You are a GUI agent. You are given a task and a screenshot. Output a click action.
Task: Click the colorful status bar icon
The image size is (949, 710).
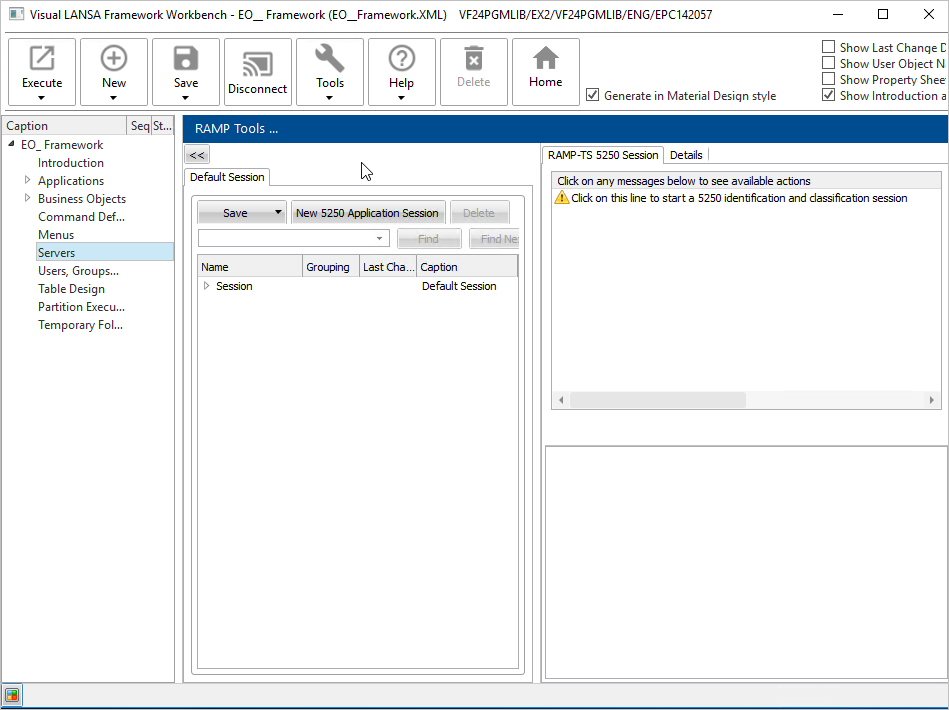[x=11, y=695]
